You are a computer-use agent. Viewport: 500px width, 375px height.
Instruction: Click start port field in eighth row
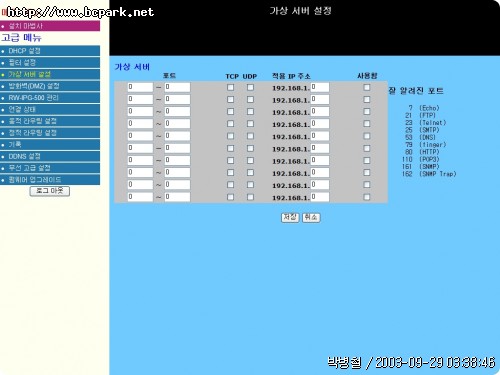[x=140, y=173]
